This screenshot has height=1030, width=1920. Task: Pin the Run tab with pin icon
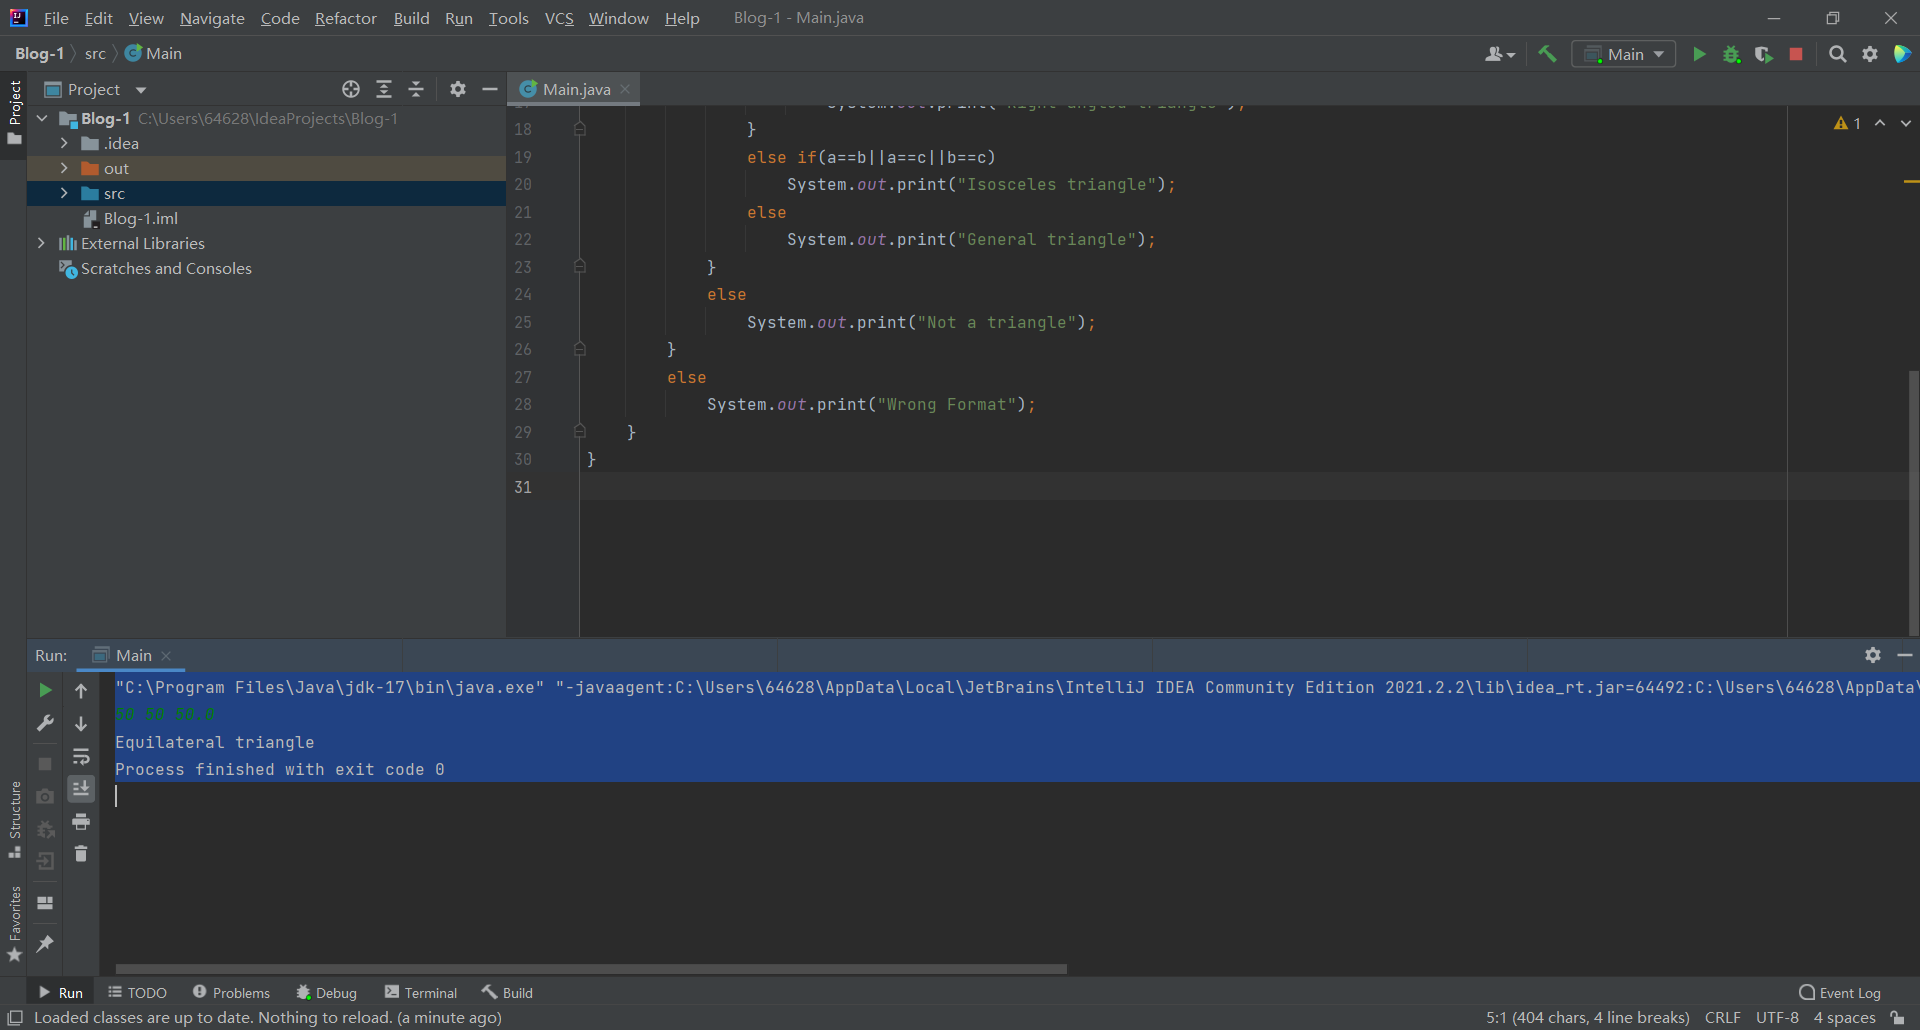coord(45,943)
